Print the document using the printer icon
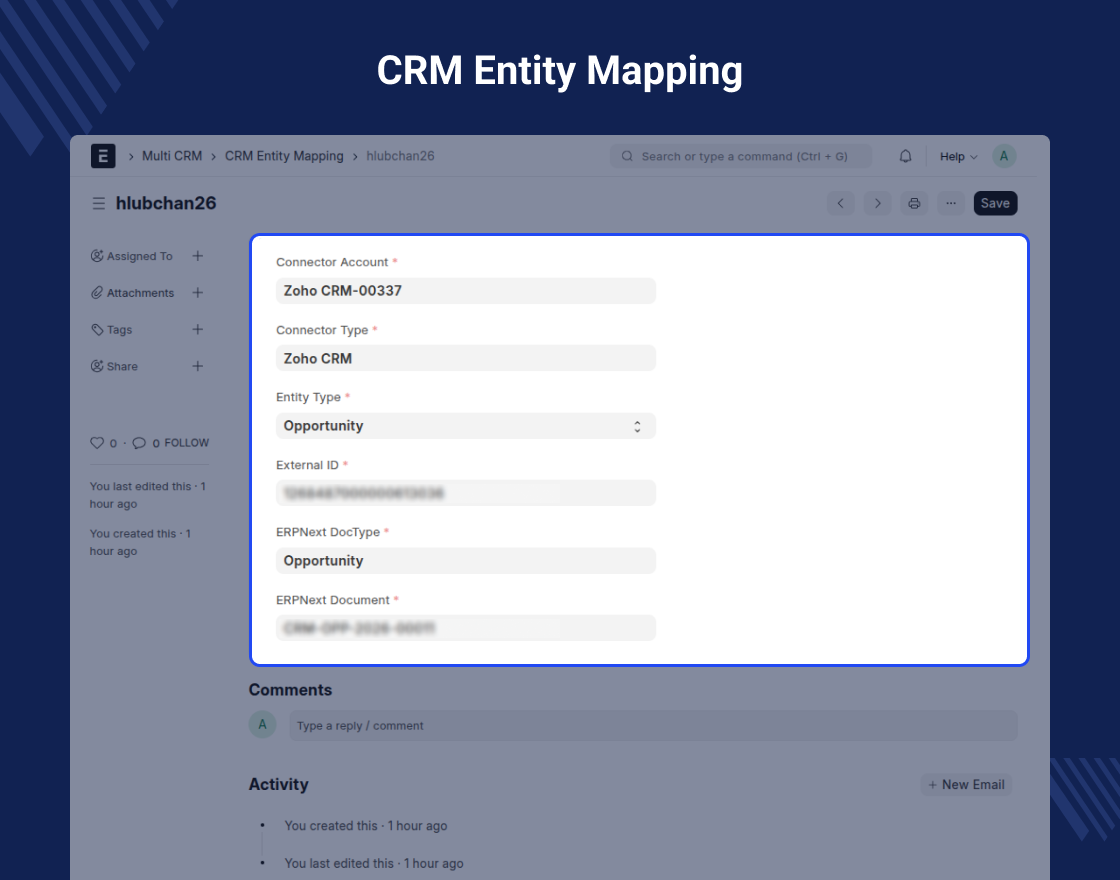Screen dimensions: 1120x880 (914, 204)
